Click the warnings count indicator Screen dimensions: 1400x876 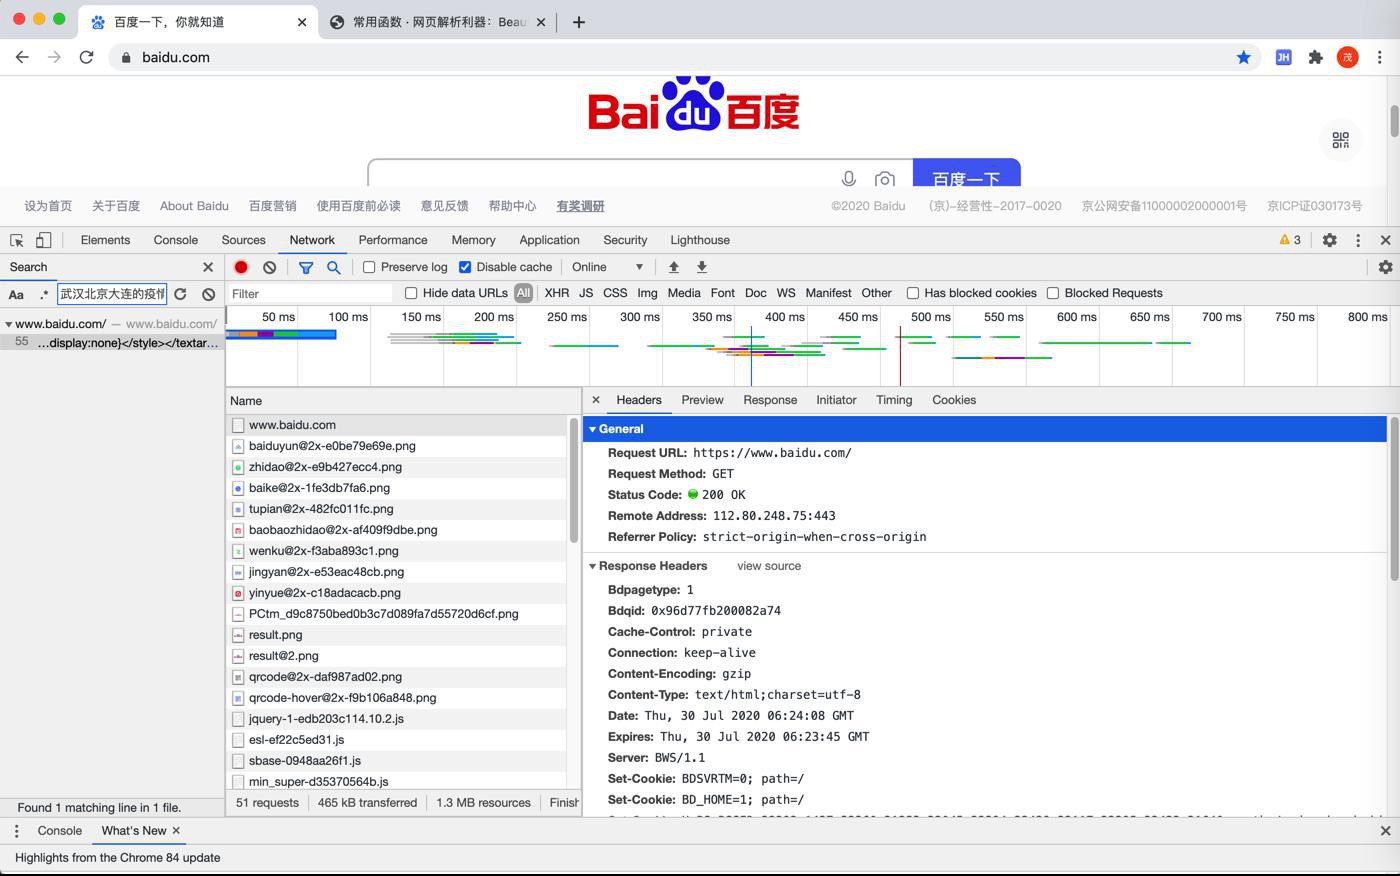click(x=1290, y=240)
